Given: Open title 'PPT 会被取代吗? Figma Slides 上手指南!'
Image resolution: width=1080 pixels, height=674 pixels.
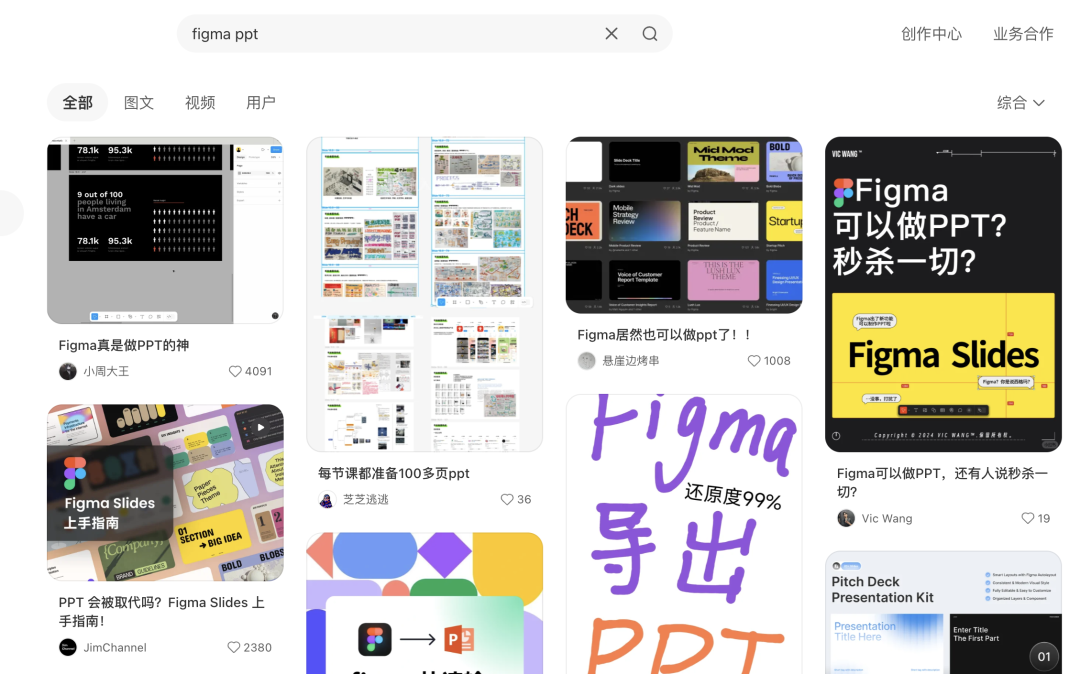Looking at the screenshot, I should click(x=161, y=611).
